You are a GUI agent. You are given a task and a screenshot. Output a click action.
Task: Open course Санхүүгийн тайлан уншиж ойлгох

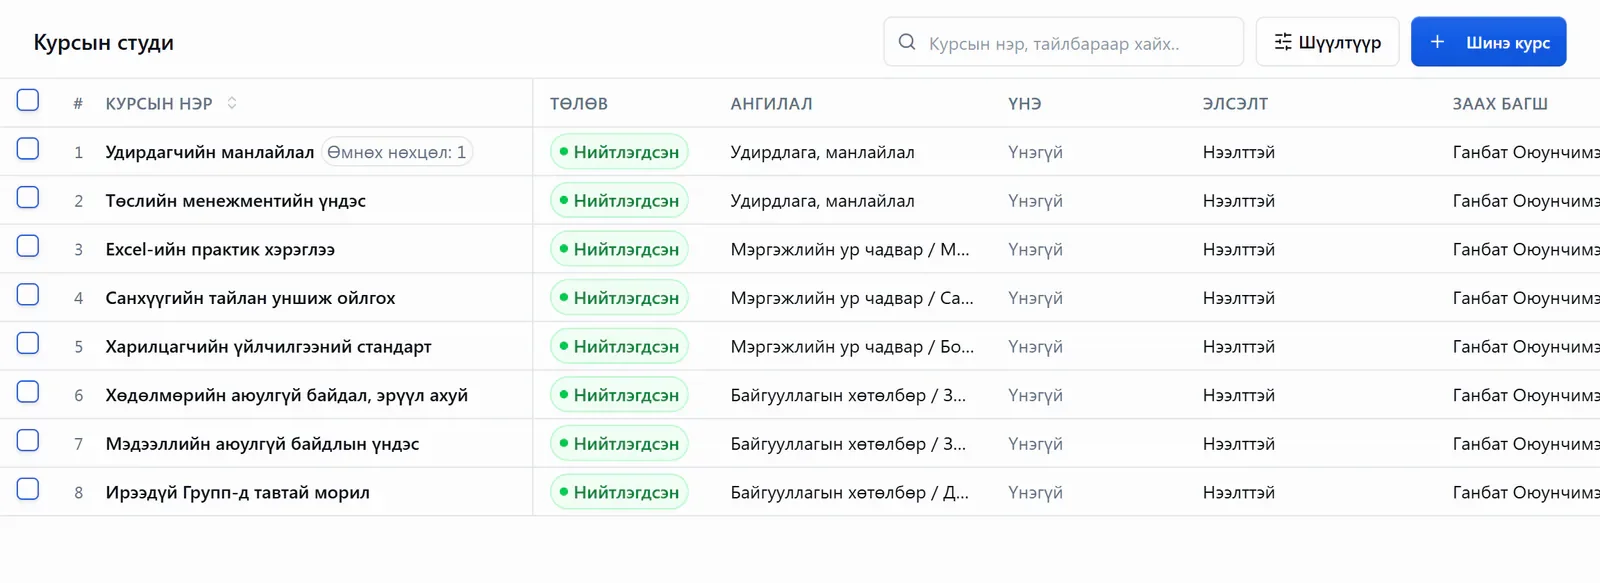250,298
